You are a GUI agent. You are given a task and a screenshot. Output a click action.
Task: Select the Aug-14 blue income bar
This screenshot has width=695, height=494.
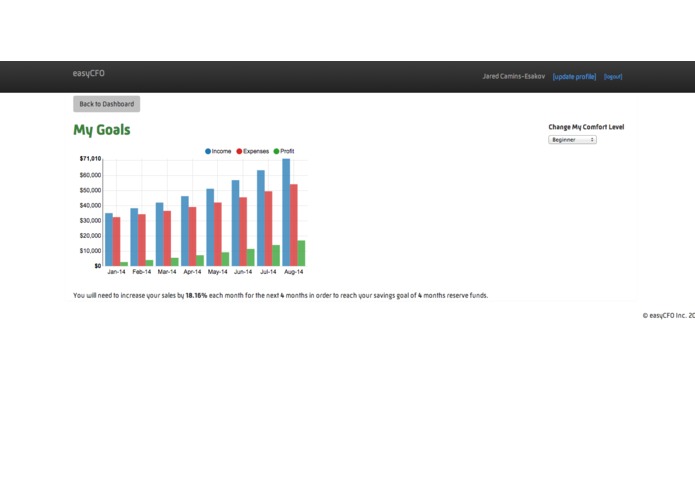click(286, 212)
